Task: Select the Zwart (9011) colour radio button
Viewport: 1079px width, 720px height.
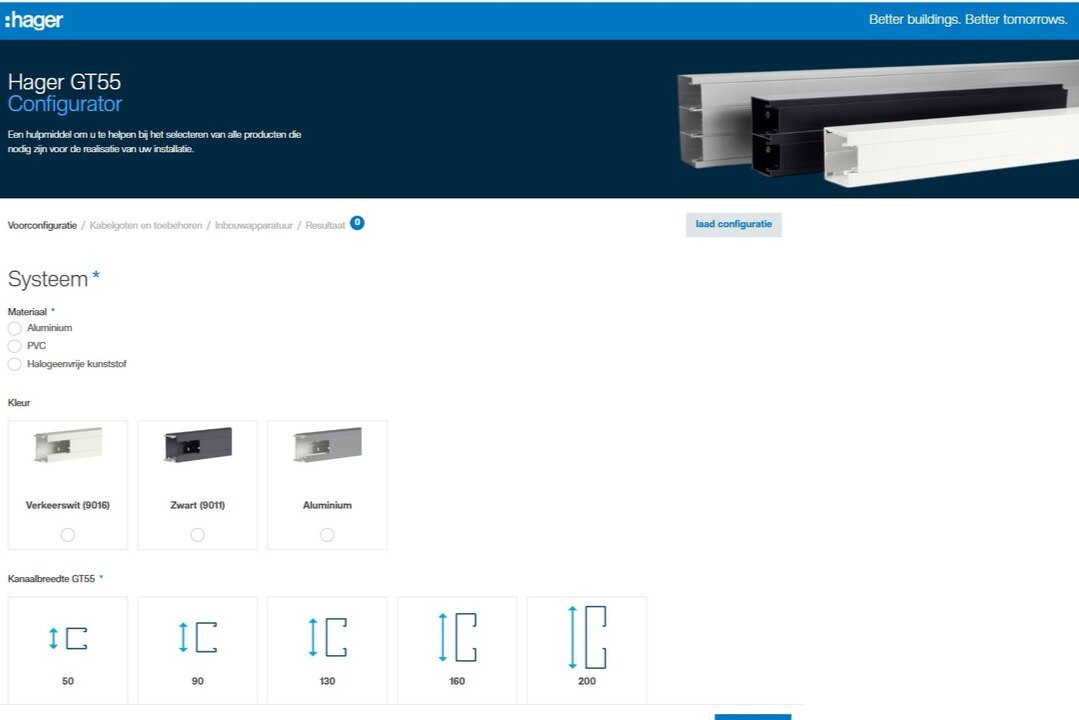Action: coord(197,535)
